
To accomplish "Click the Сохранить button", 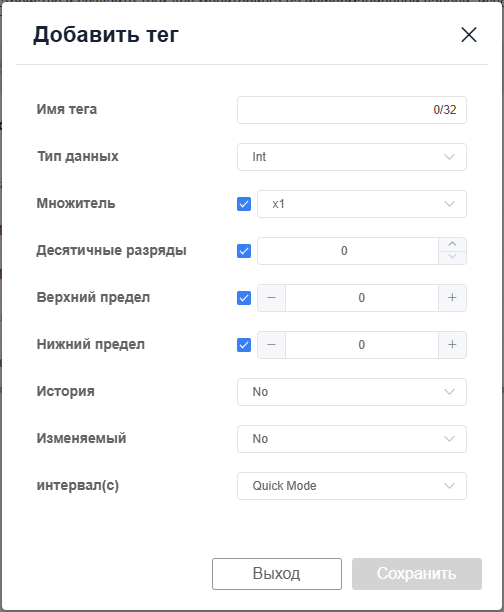I will (417, 574).
